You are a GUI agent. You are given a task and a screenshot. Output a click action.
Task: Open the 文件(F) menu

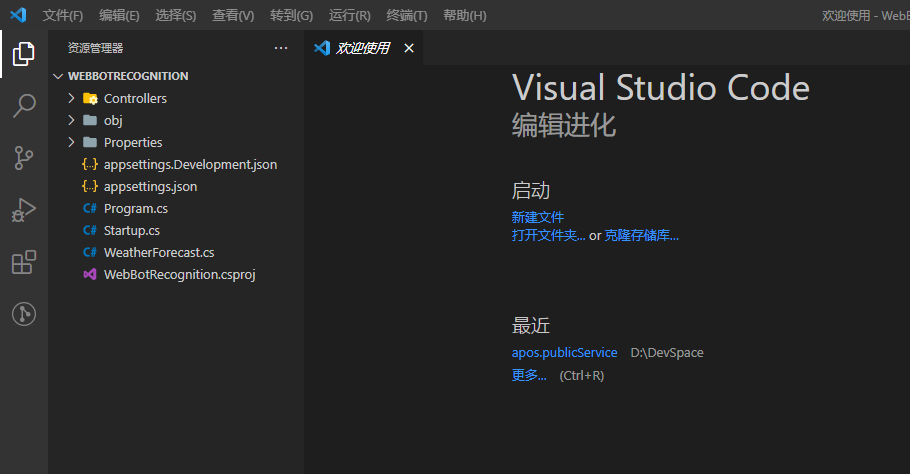63,16
